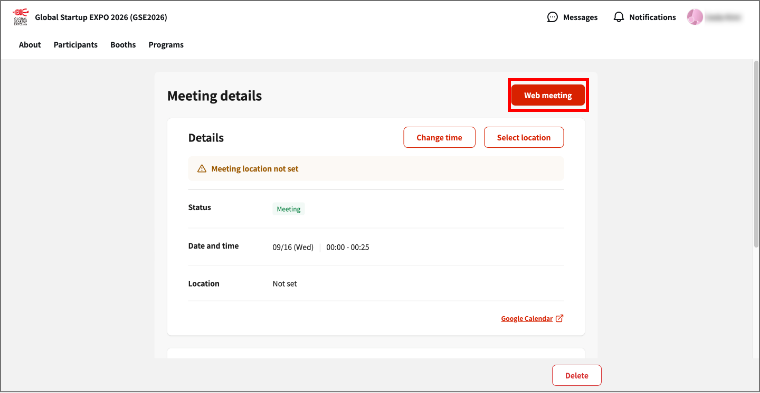Click the green Meeting status badge
The width and height of the screenshot is (760, 393).
pyautogui.click(x=288, y=209)
